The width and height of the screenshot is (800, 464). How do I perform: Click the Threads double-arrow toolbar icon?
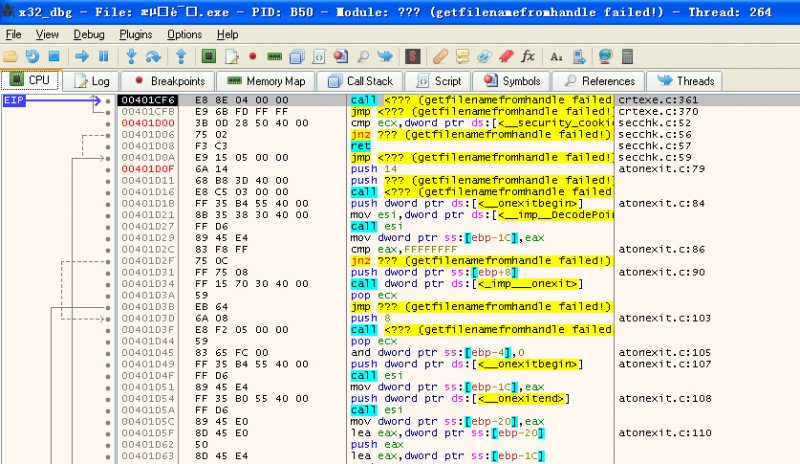point(385,57)
